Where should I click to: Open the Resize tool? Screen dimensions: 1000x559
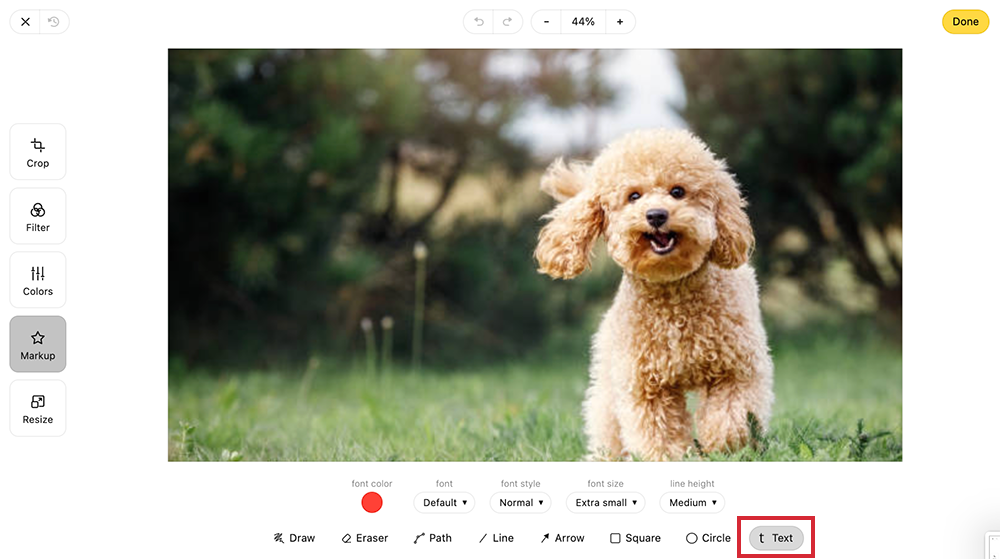click(x=38, y=408)
